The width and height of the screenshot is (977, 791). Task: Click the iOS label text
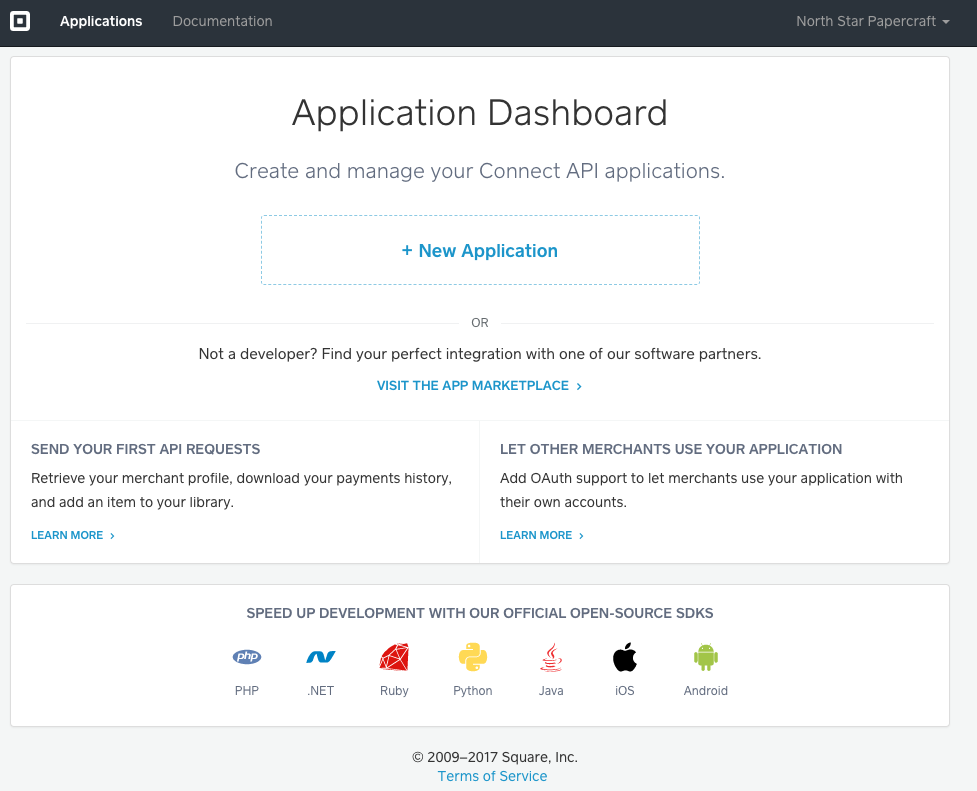pos(625,691)
